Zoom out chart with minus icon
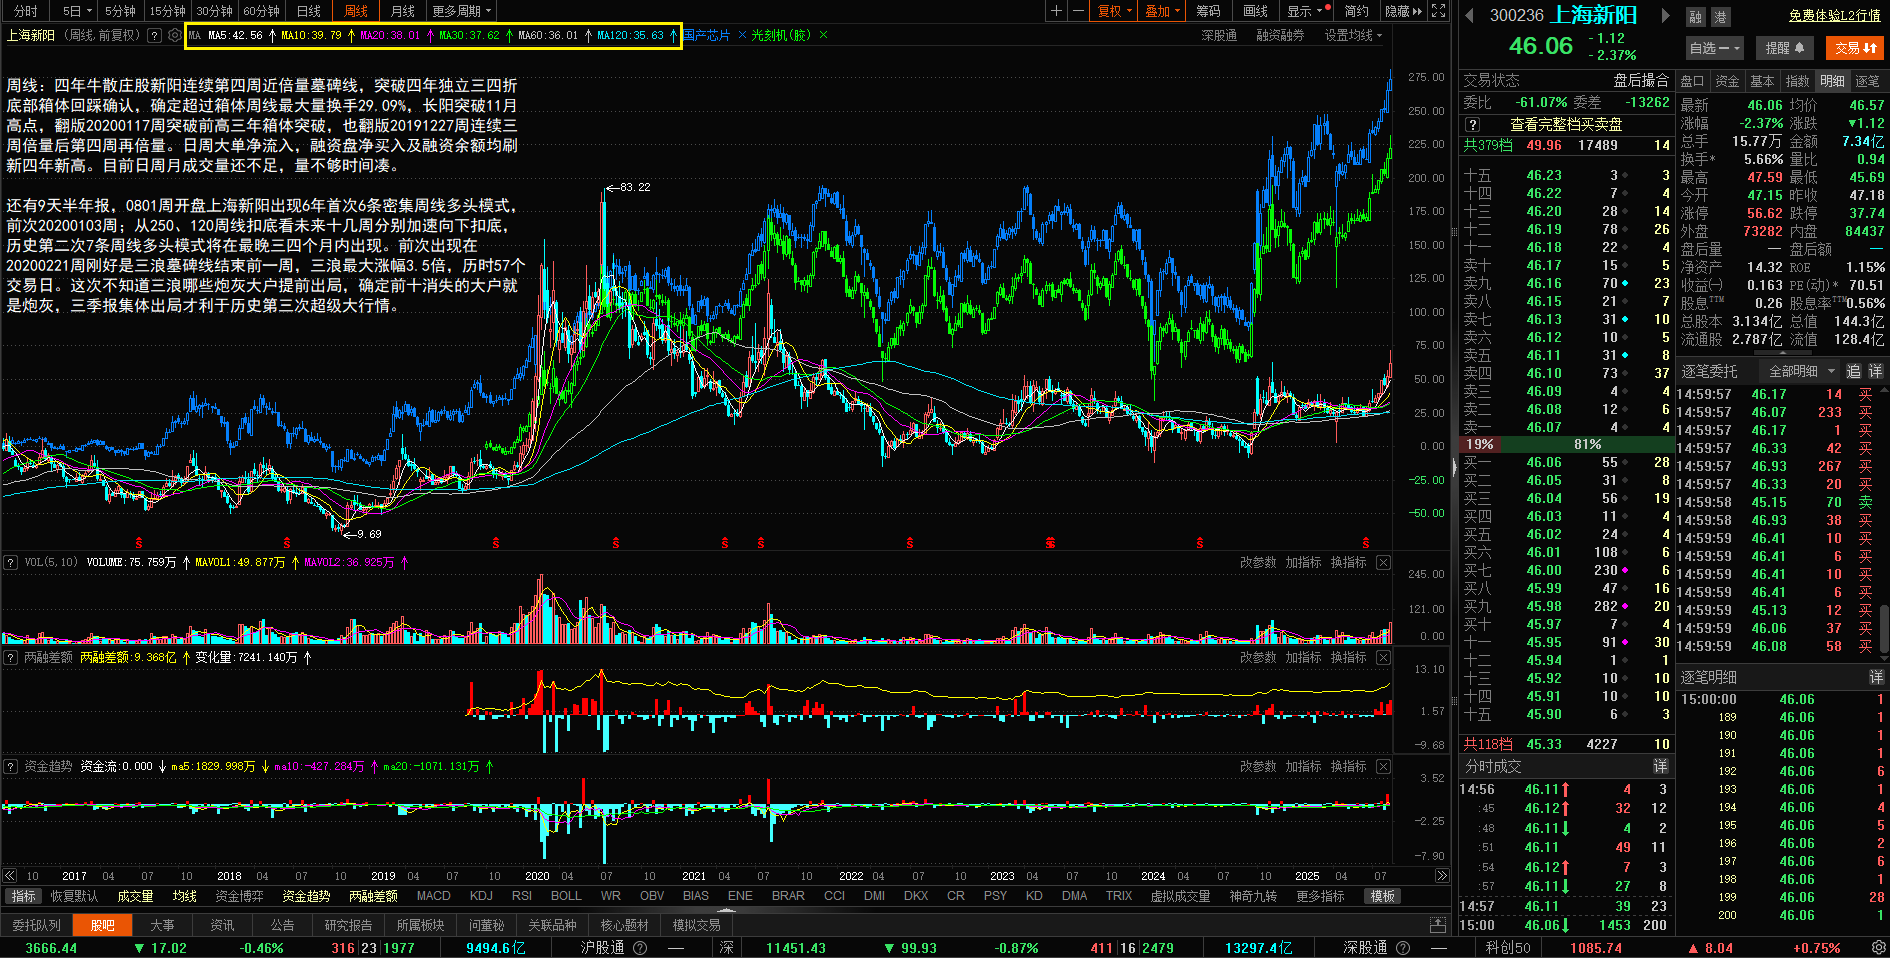Screen dimensions: 1890x958 1078,11
